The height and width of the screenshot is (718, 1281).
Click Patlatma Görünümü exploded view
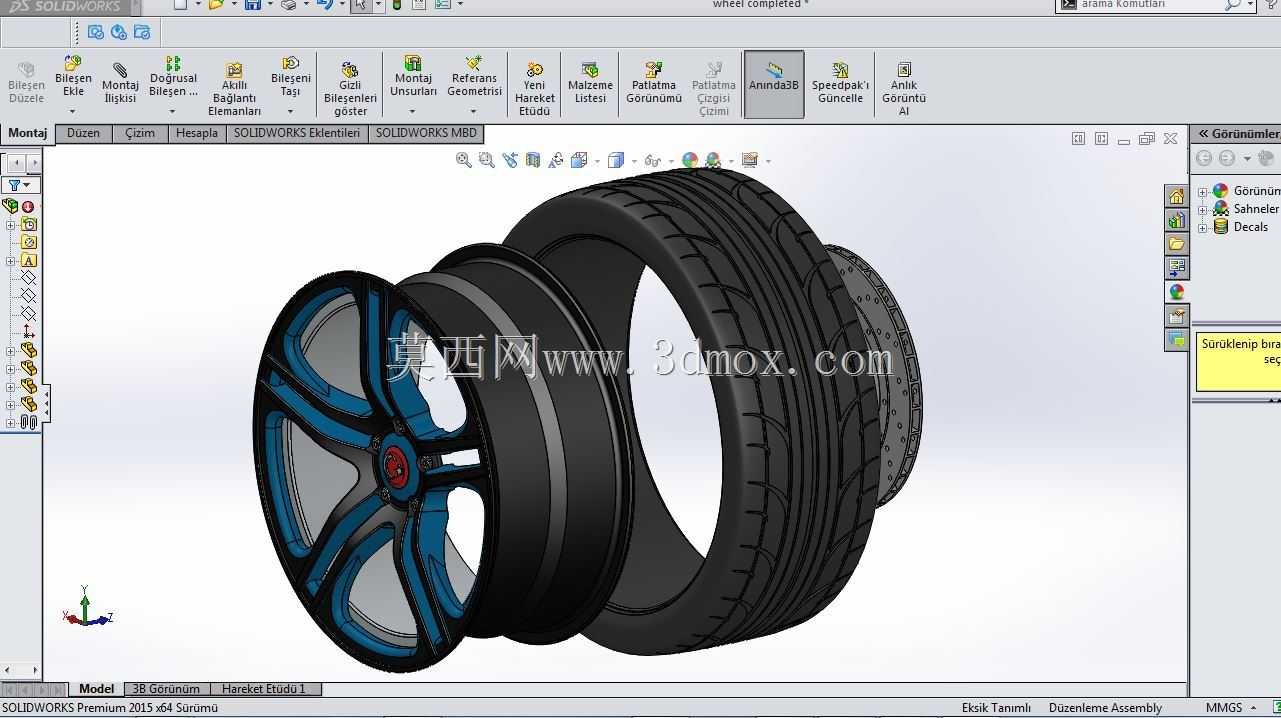click(x=654, y=83)
